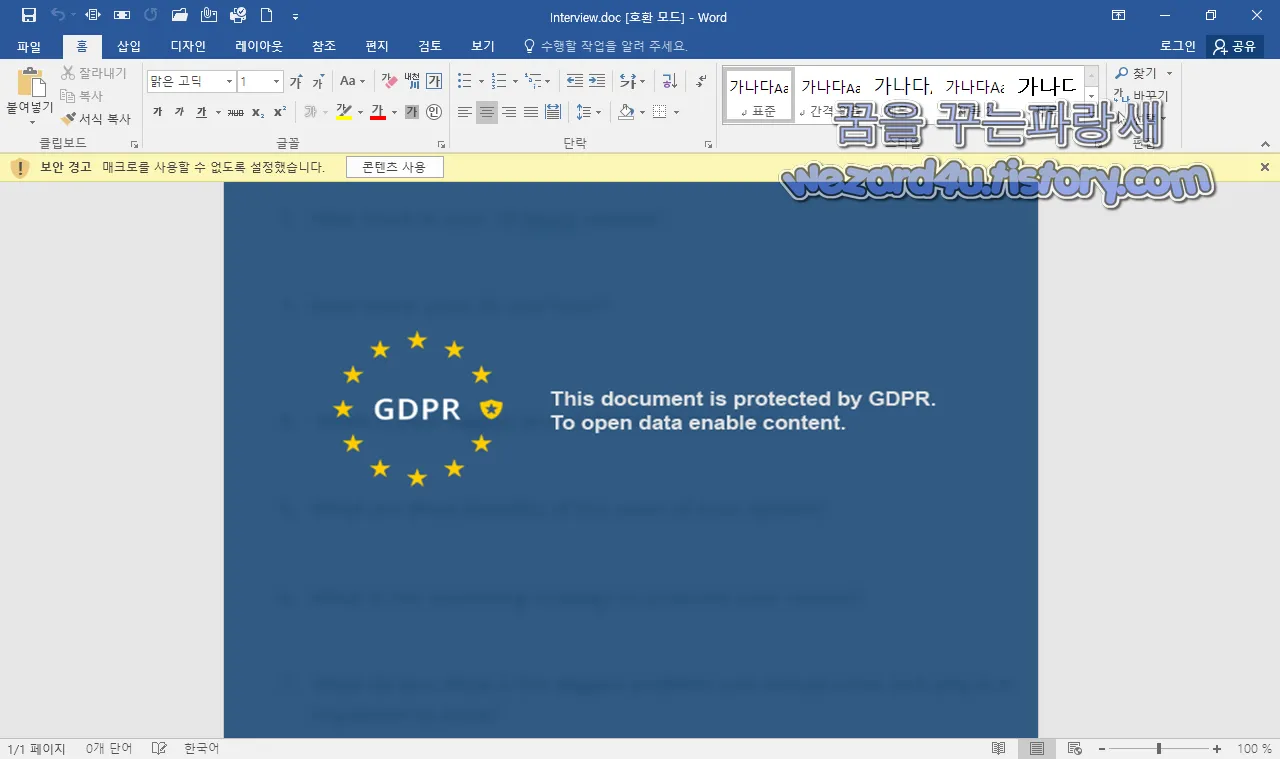Click the 공유 share button
Screen dimensions: 1280x759
(1234, 46)
